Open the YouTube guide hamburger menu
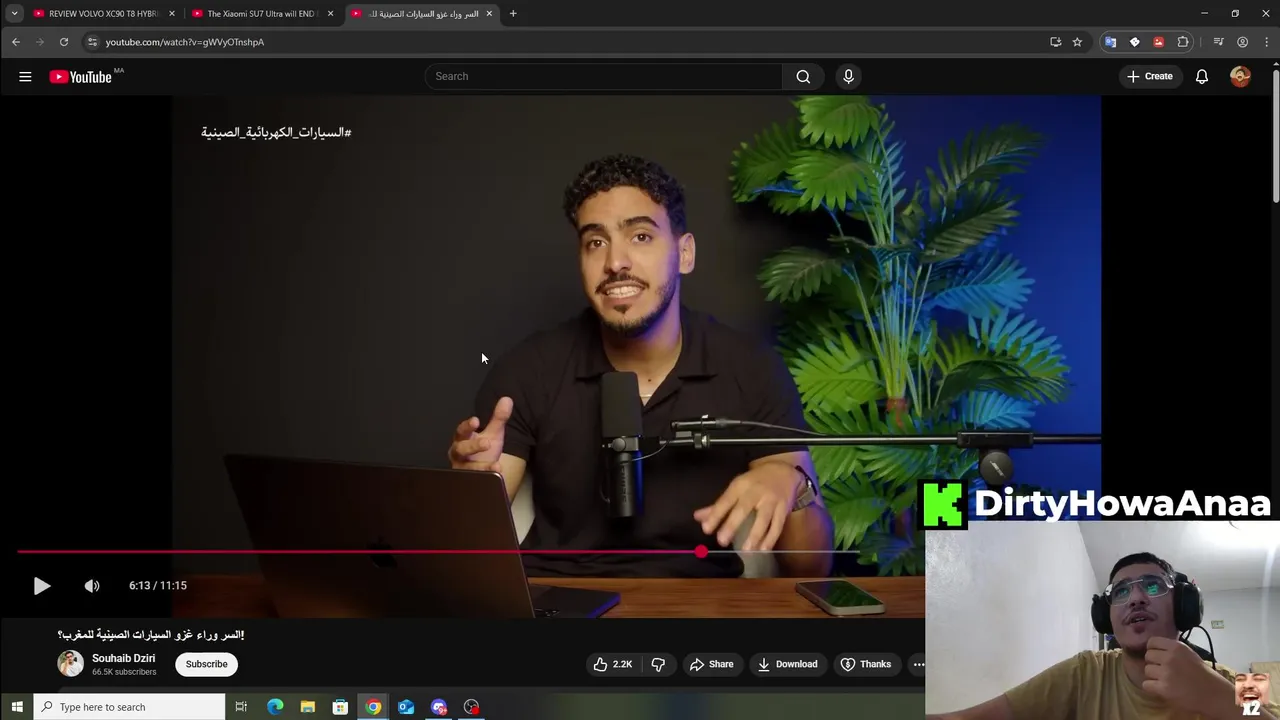 click(x=25, y=76)
